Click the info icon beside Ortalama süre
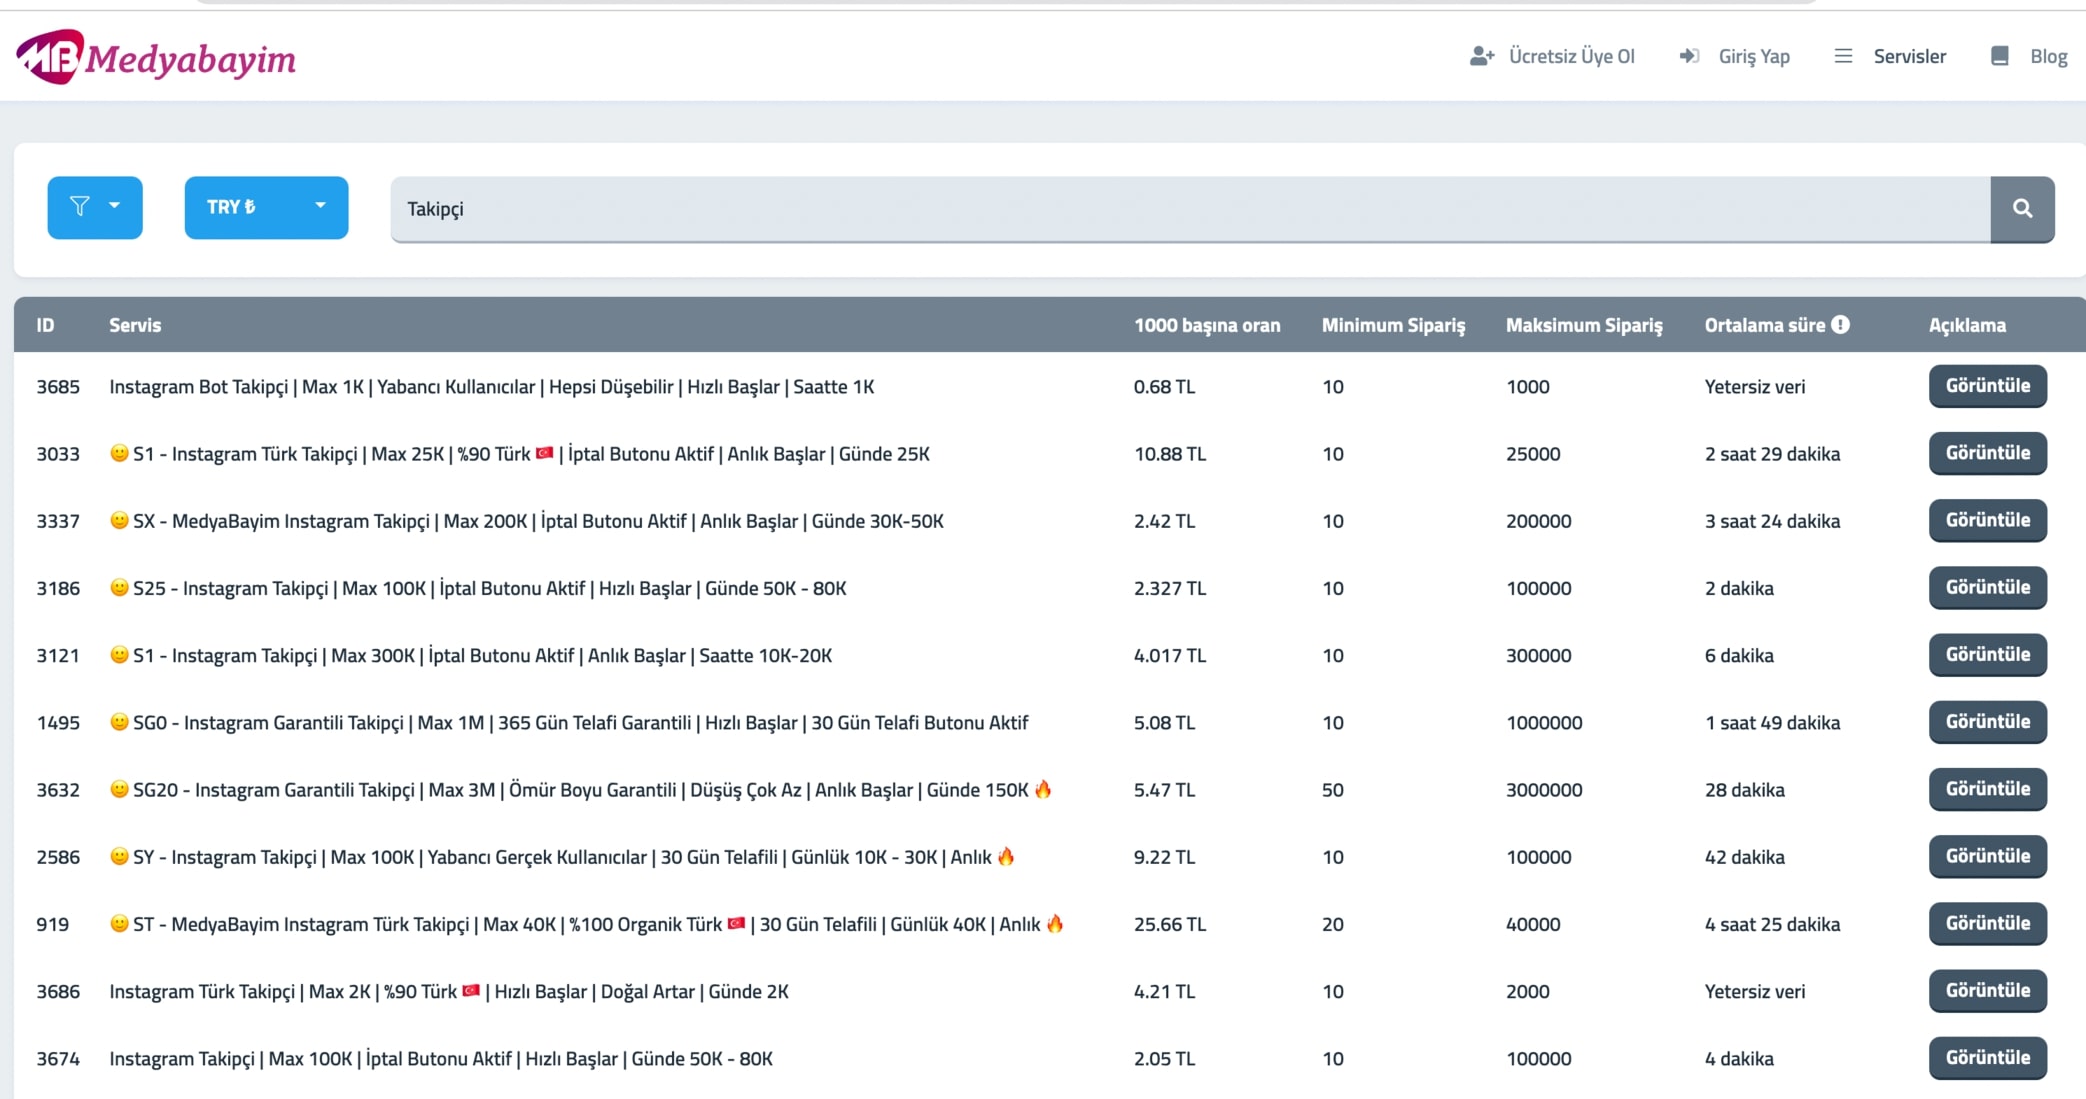 click(1840, 325)
